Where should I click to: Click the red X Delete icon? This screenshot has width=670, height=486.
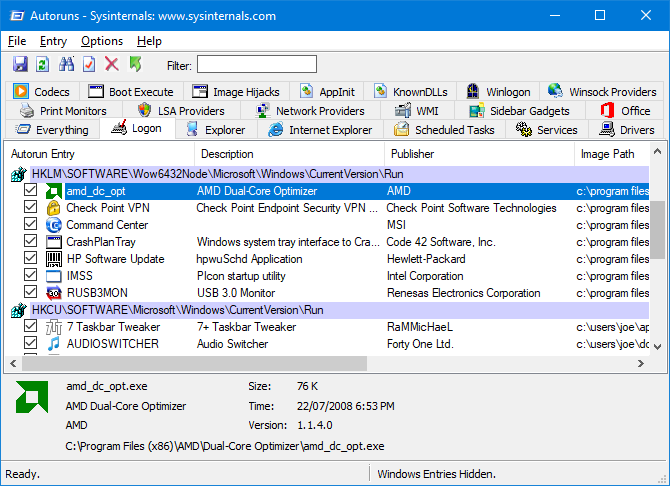(x=112, y=65)
